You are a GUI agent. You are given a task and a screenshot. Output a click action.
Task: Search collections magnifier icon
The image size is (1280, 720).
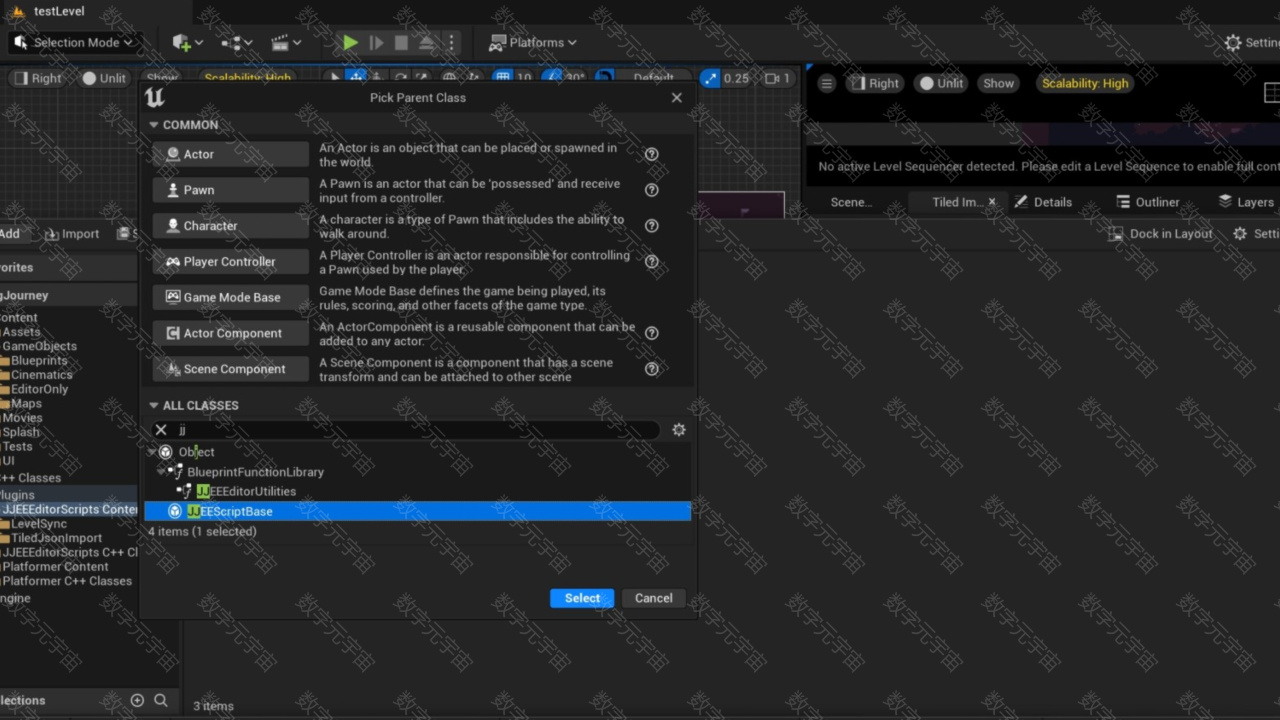(x=161, y=700)
